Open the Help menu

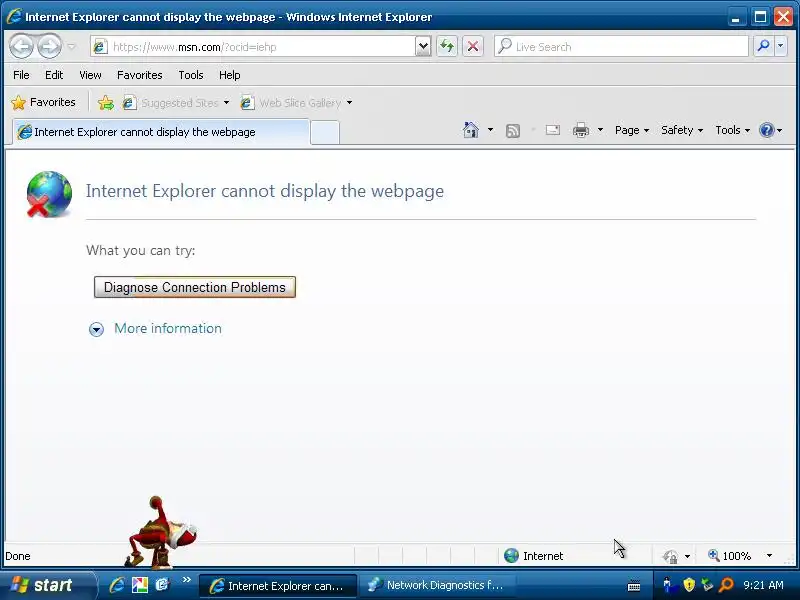tap(230, 75)
